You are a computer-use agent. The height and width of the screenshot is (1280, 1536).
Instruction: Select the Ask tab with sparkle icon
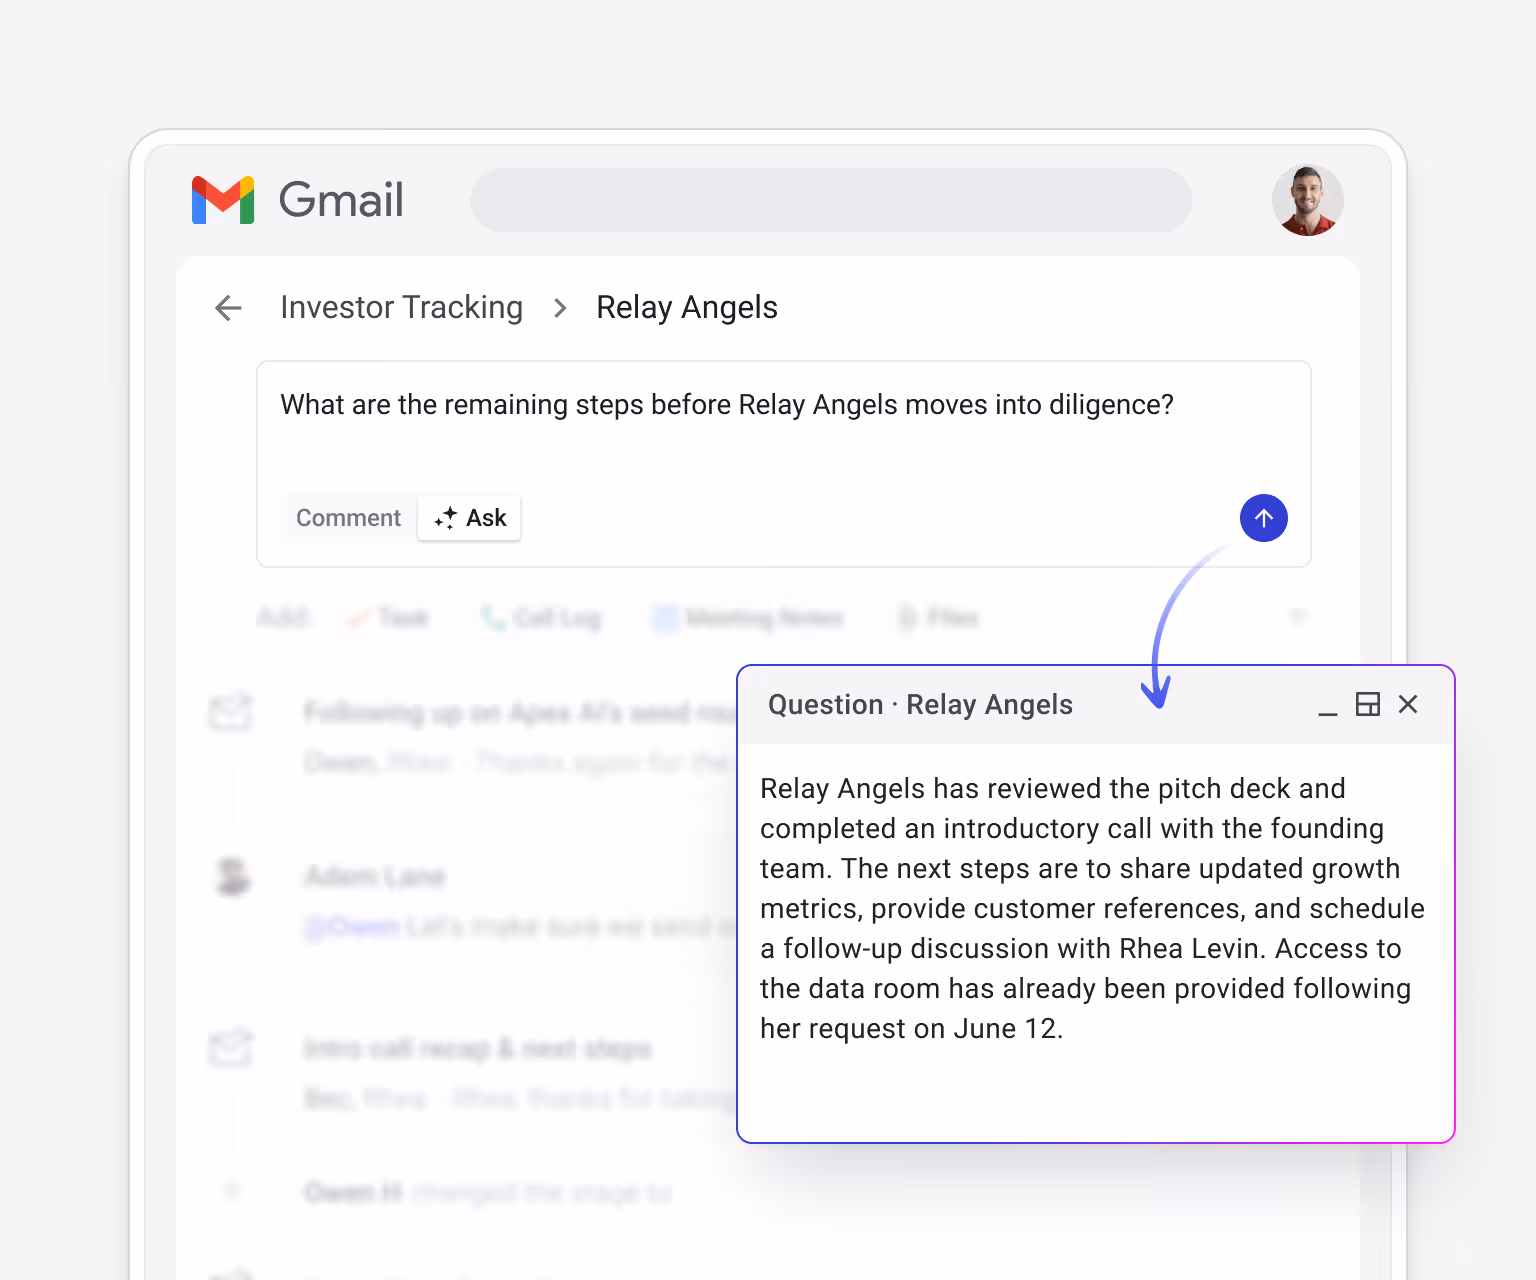coord(470,518)
